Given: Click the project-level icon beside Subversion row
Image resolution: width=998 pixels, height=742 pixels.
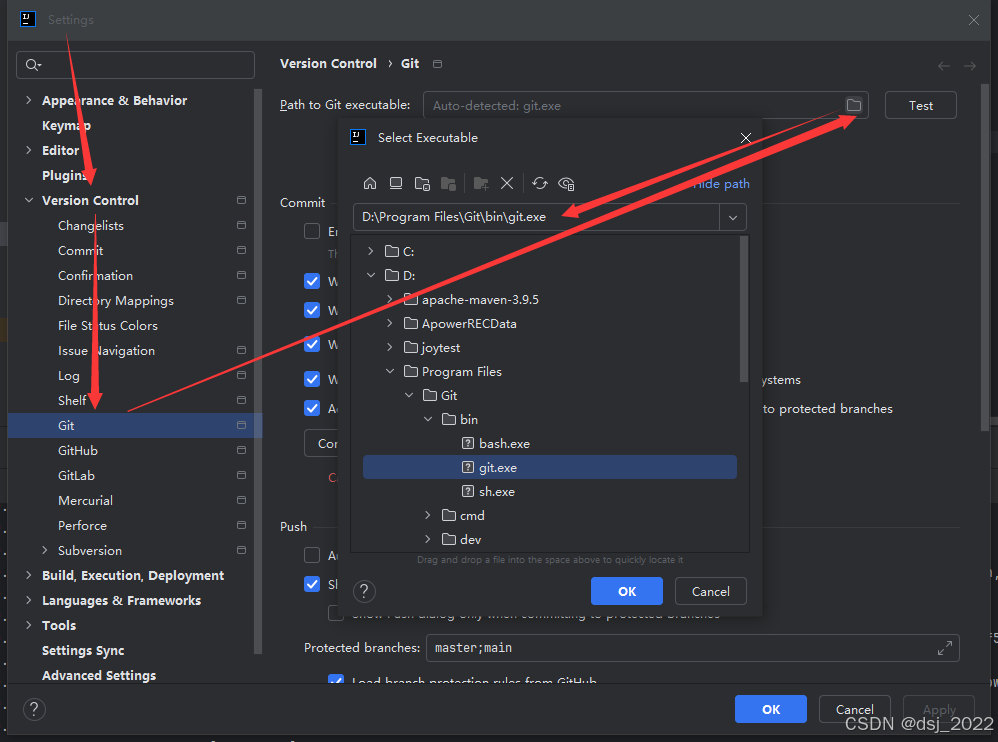Looking at the screenshot, I should point(241,550).
